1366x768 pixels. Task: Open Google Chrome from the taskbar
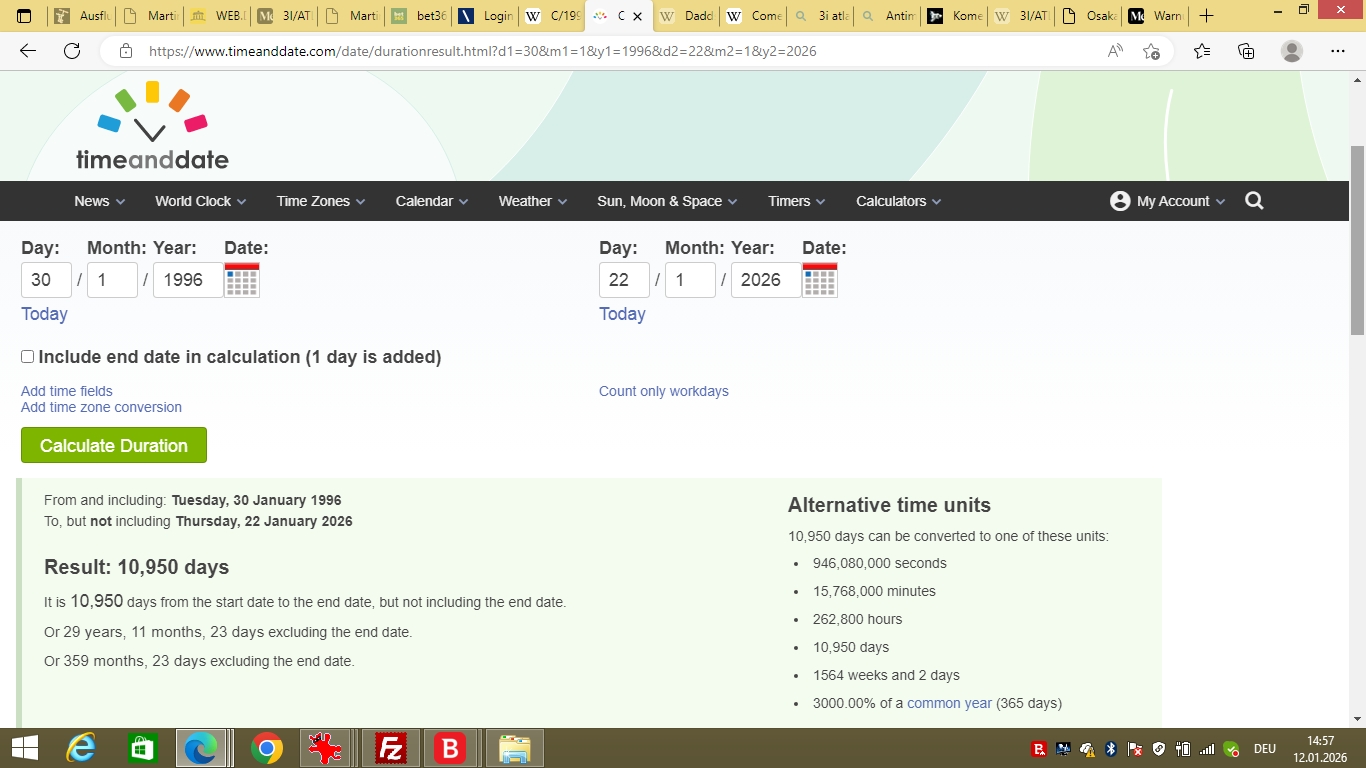266,748
